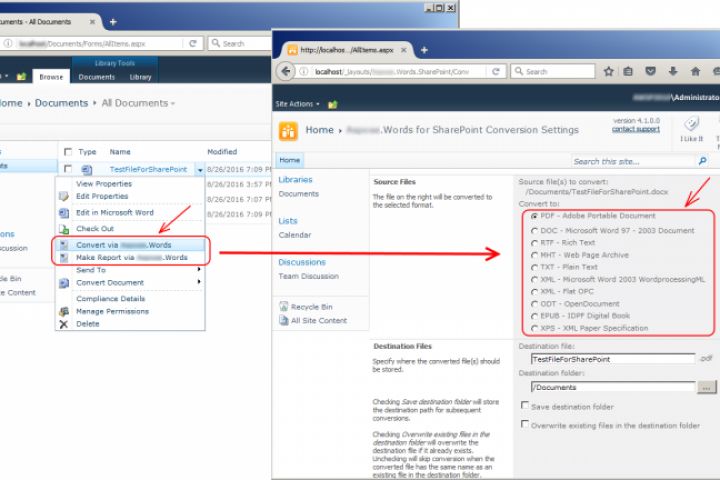The height and width of the screenshot is (480, 720).
Task: Select ODT - OpenDocument option
Action: [x=534, y=304]
